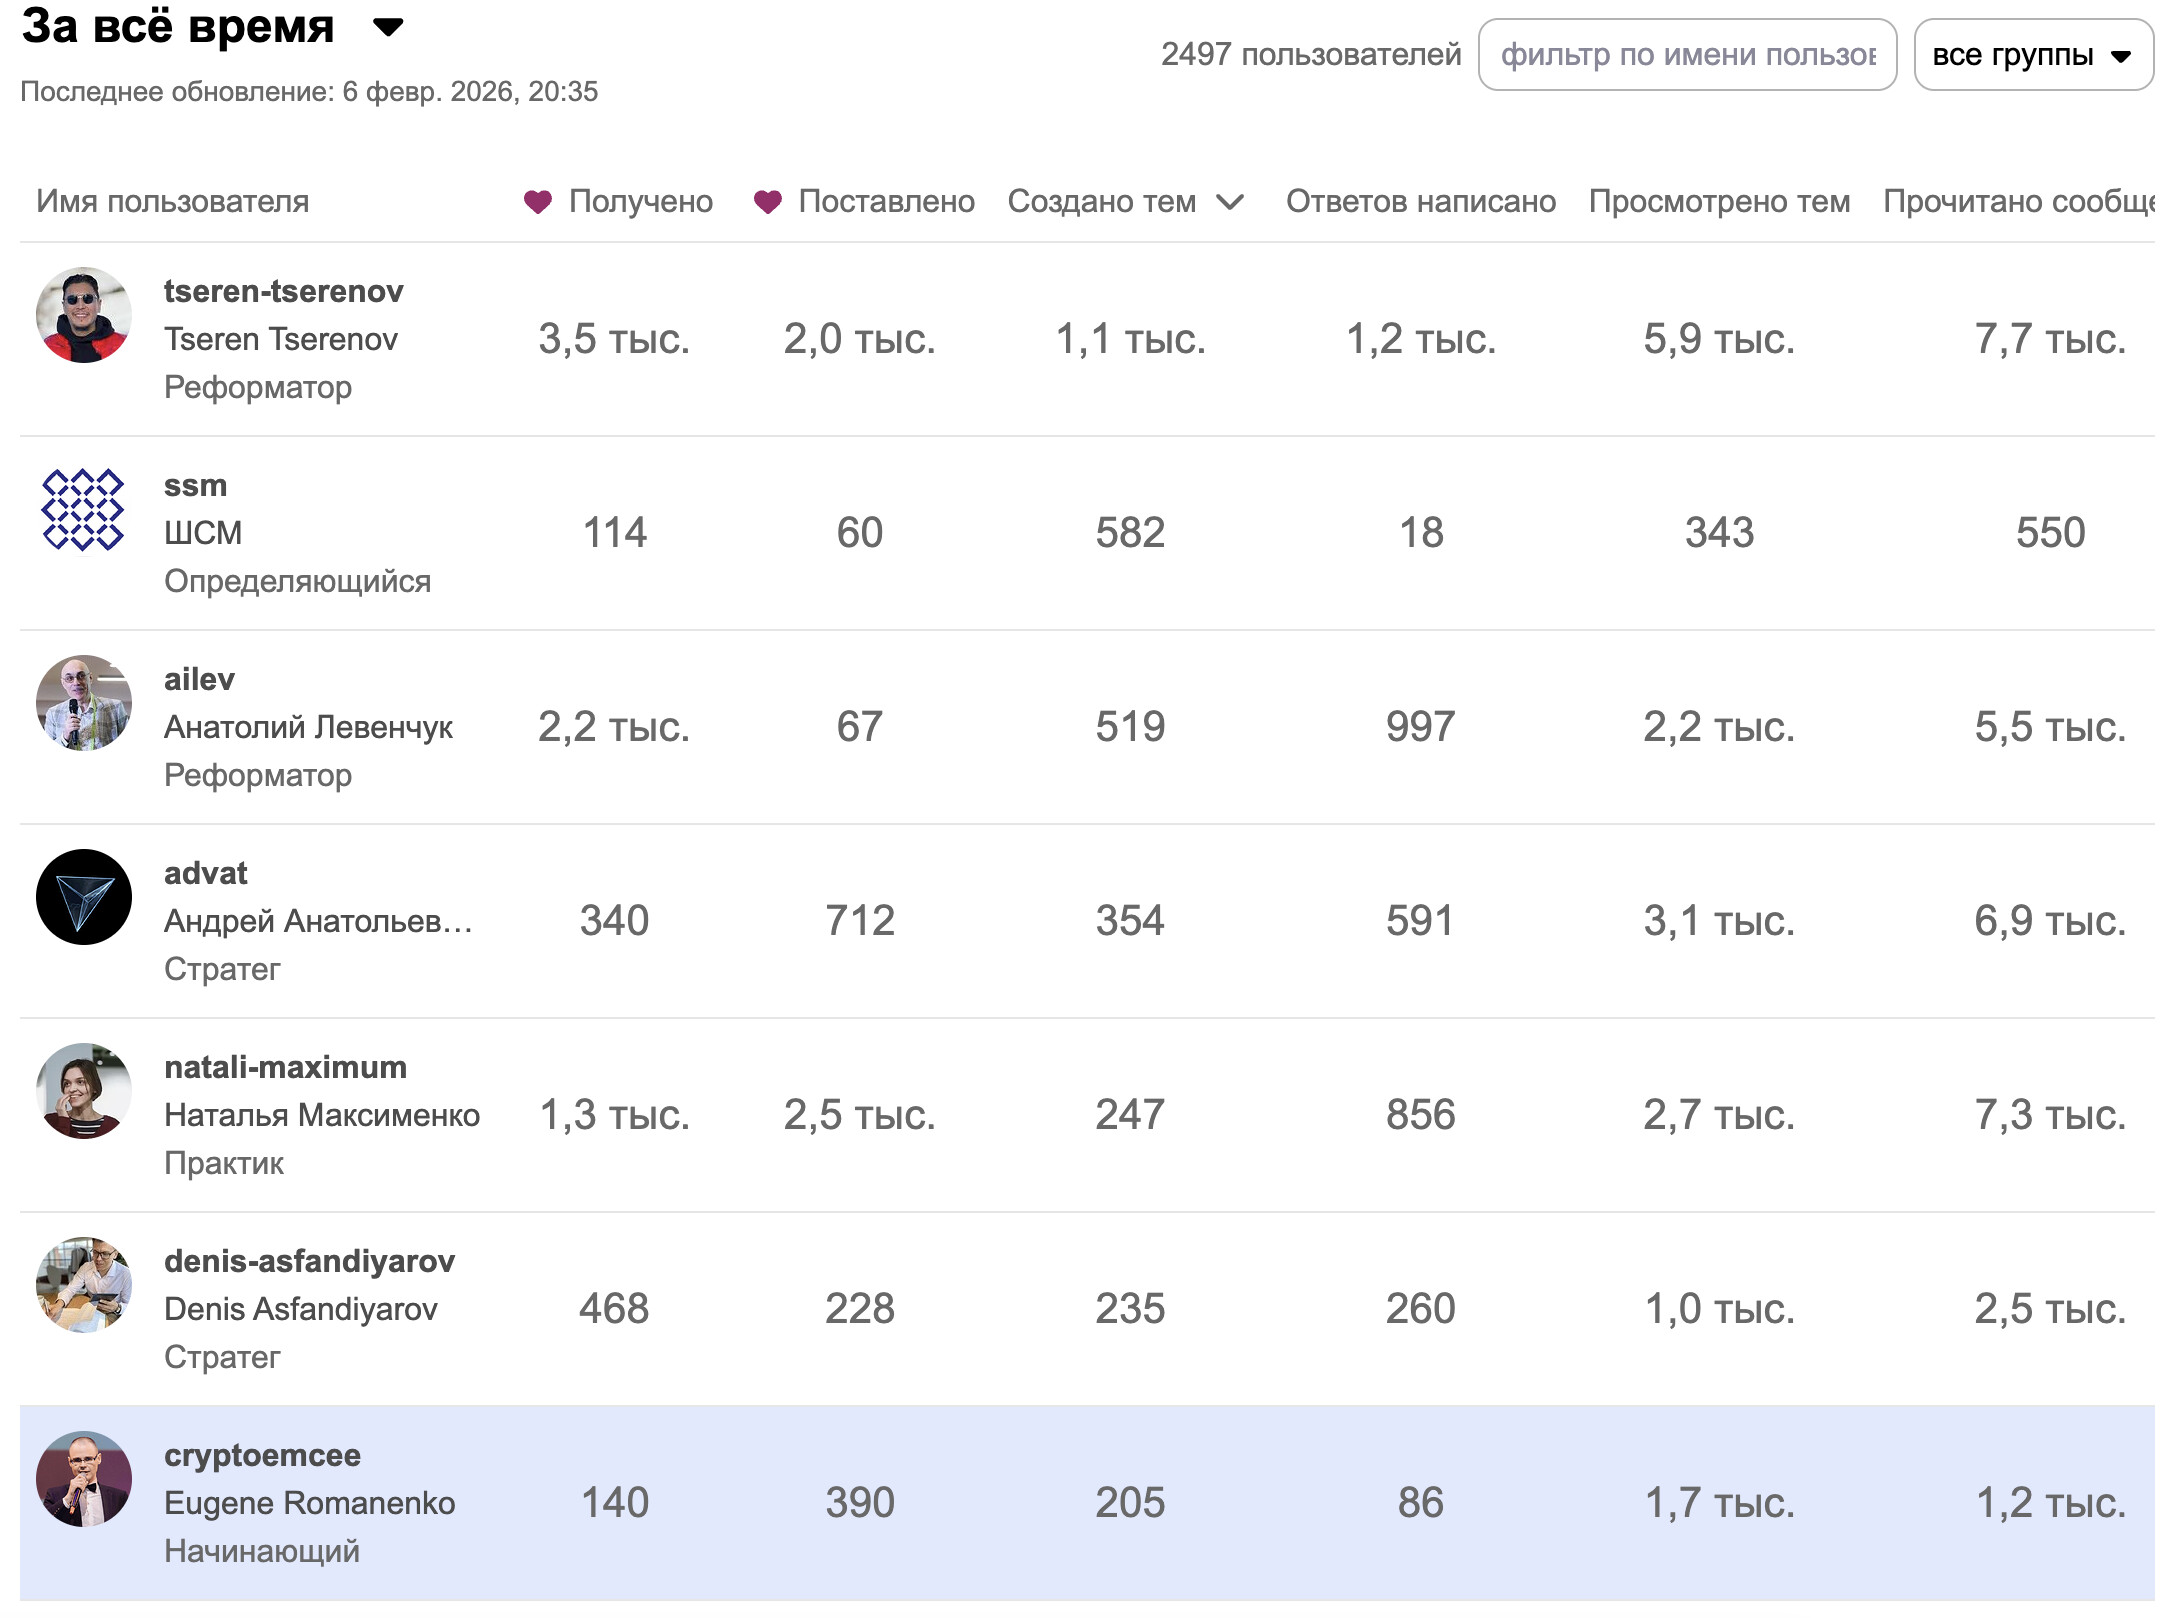The width and height of the screenshot is (2168, 1618).
Task: Click denis-asfandiyarov's avatar image
Action: pos(84,1285)
